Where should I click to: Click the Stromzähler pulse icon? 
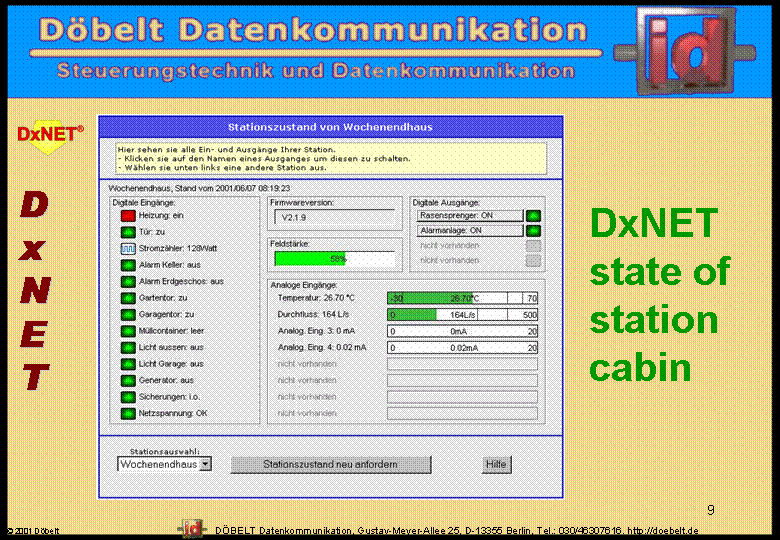(128, 249)
